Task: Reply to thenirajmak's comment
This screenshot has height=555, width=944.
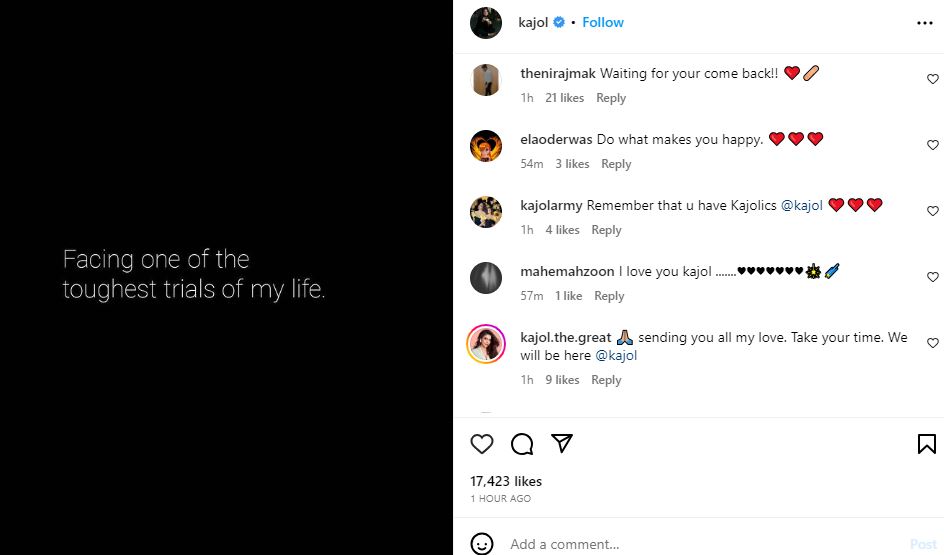Action: pos(611,98)
